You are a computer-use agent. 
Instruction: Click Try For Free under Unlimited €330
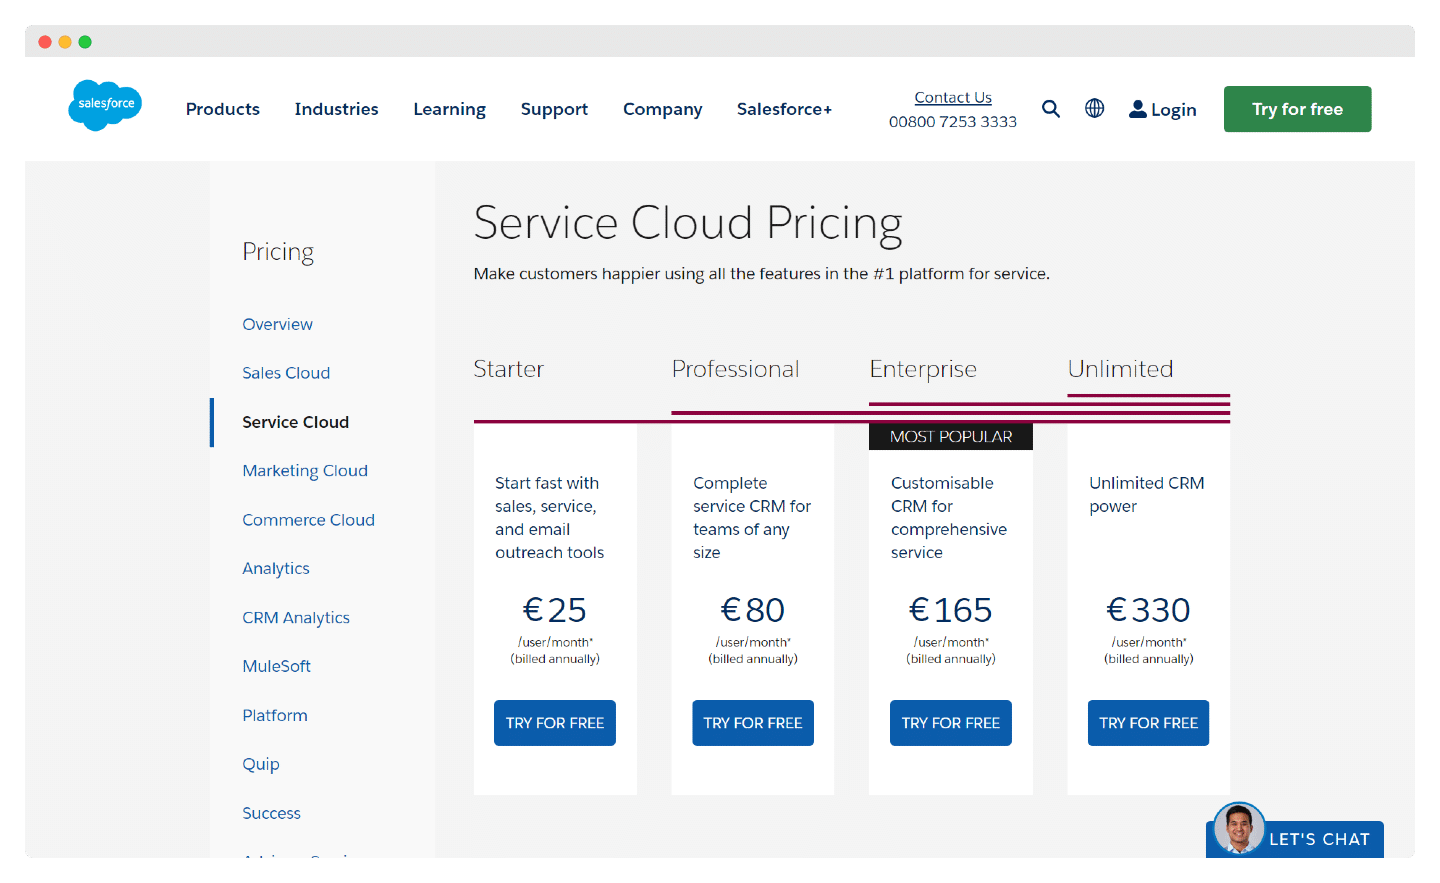[1148, 723]
